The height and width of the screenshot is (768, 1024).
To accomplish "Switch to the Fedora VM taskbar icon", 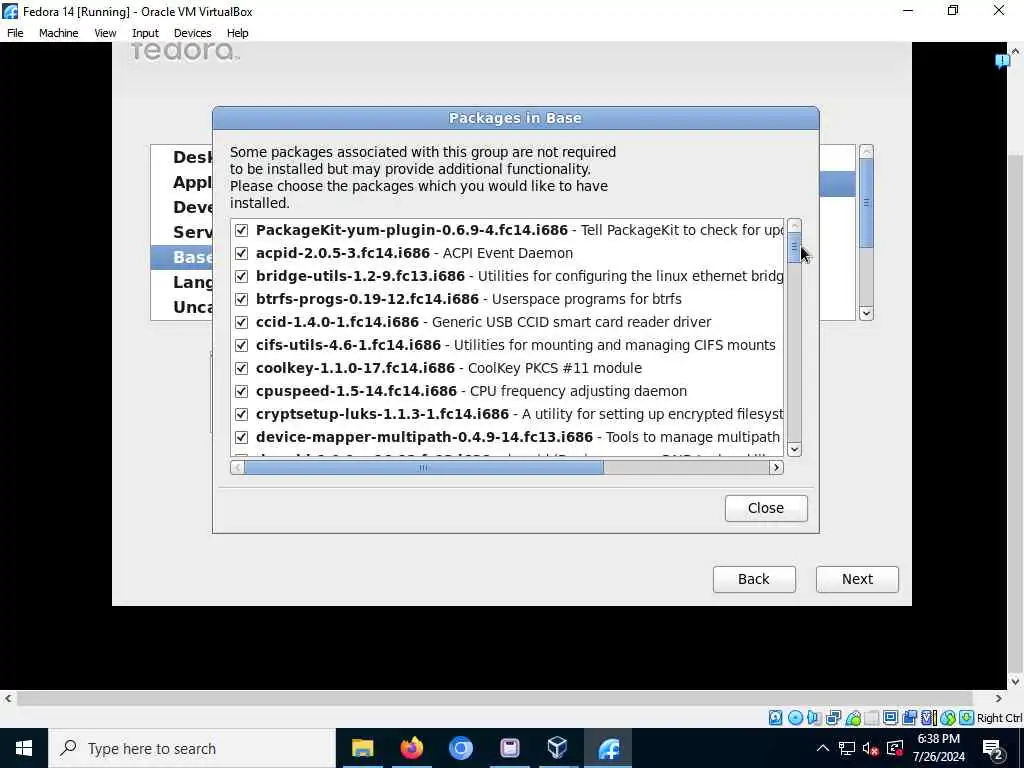I will [608, 748].
